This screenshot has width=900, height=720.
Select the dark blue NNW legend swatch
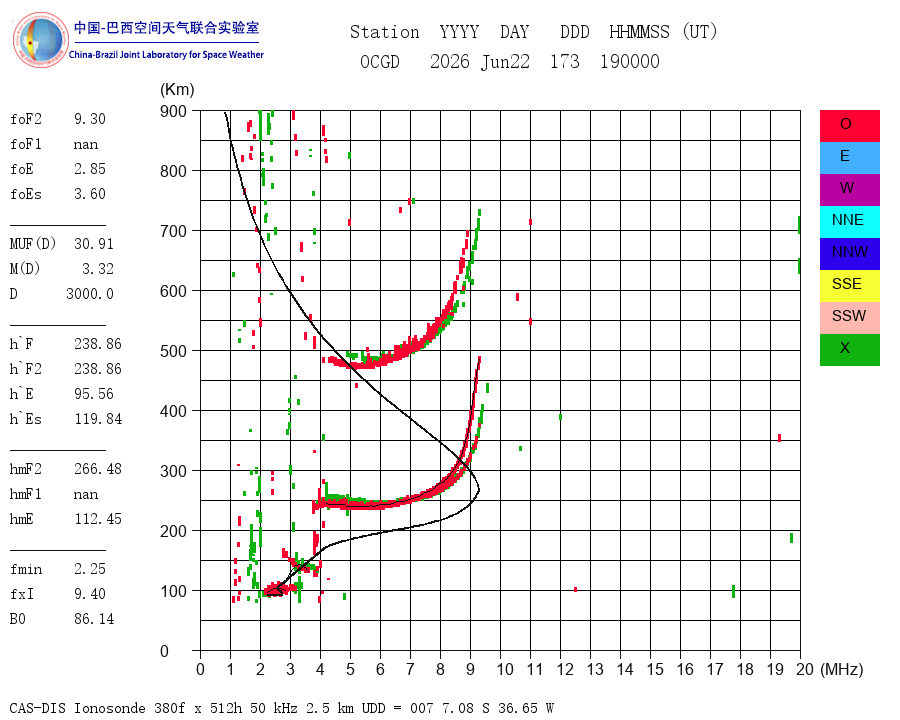coord(849,254)
